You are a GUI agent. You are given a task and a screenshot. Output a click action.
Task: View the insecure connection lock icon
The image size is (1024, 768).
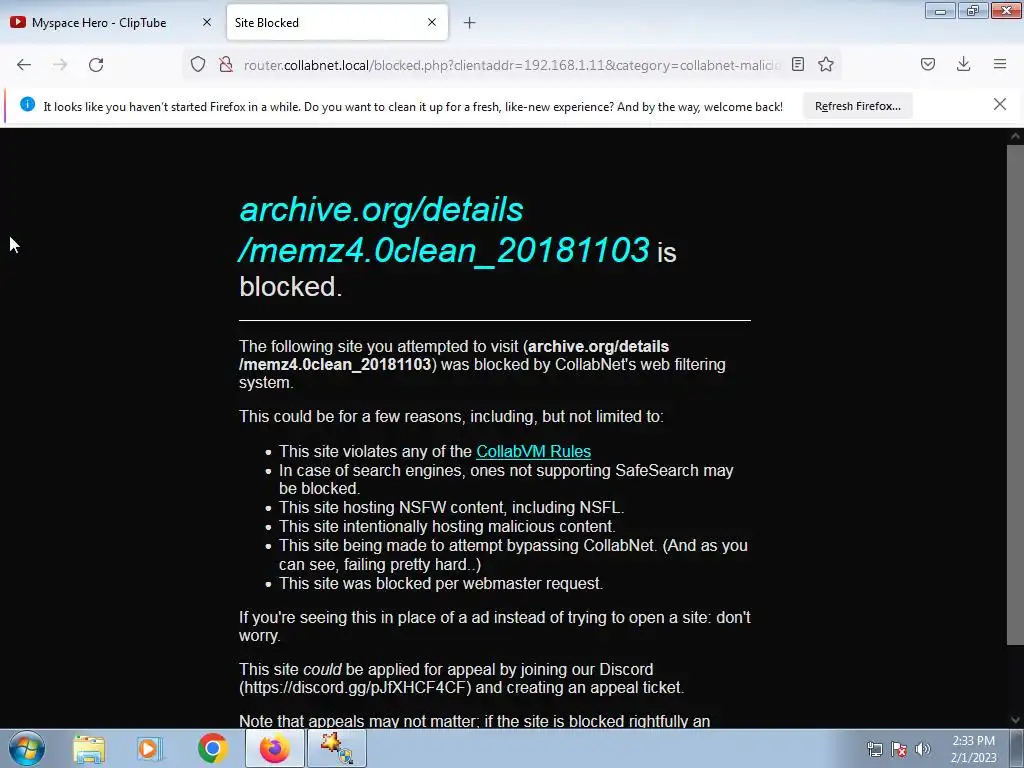(x=226, y=64)
